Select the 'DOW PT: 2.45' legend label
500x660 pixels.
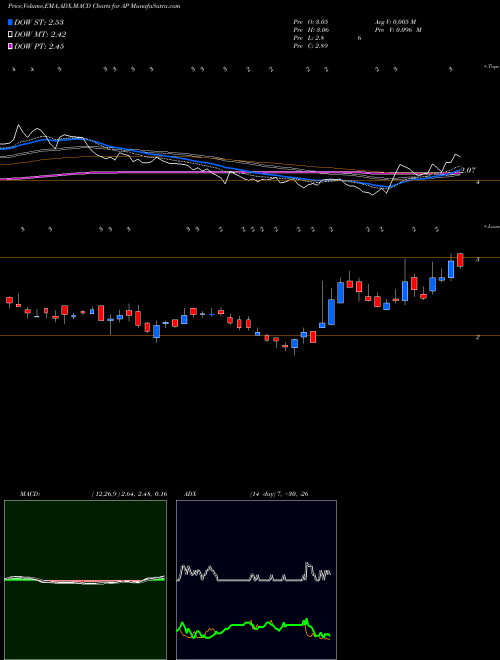tap(39, 47)
